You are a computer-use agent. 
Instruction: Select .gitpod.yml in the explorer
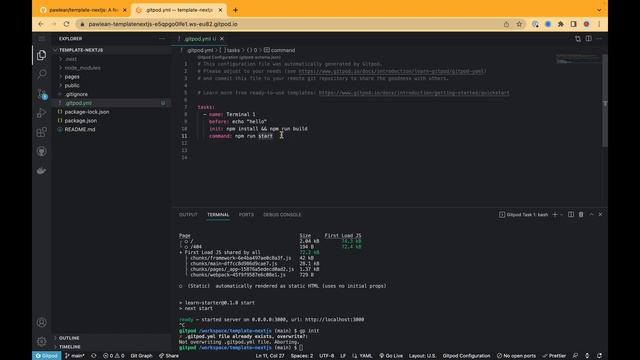click(78, 103)
